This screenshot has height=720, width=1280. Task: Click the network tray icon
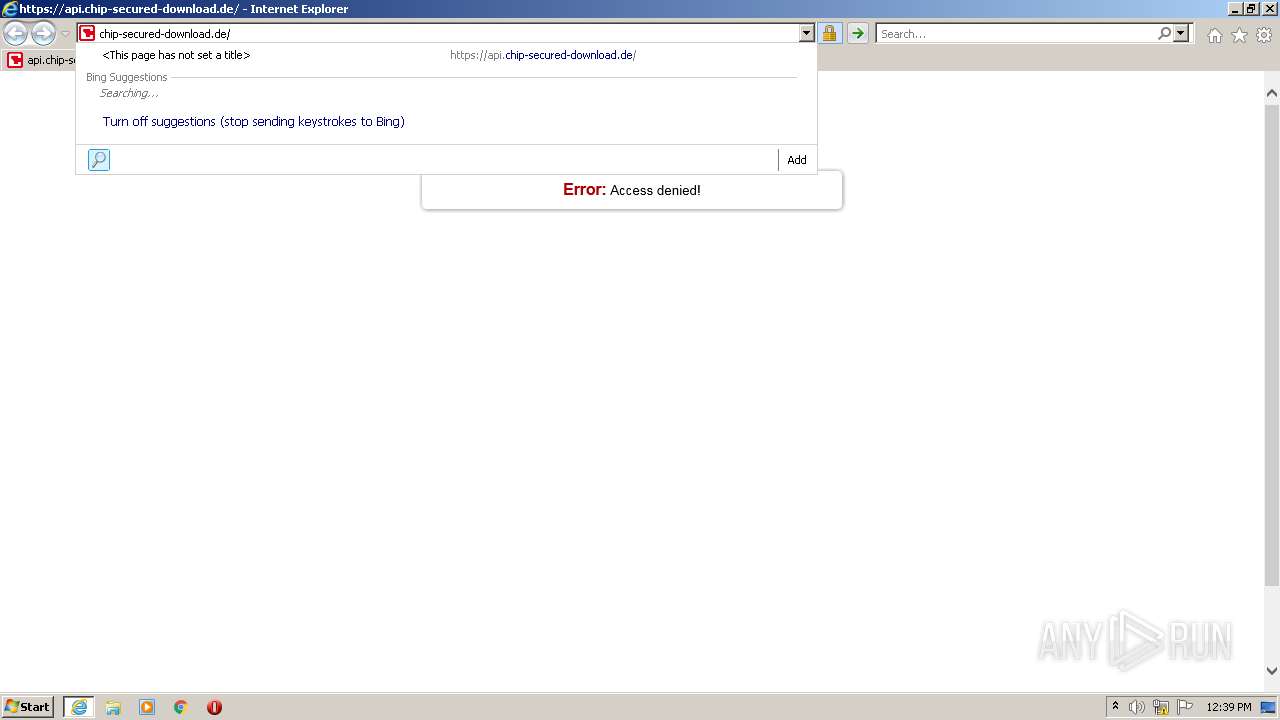point(1161,707)
